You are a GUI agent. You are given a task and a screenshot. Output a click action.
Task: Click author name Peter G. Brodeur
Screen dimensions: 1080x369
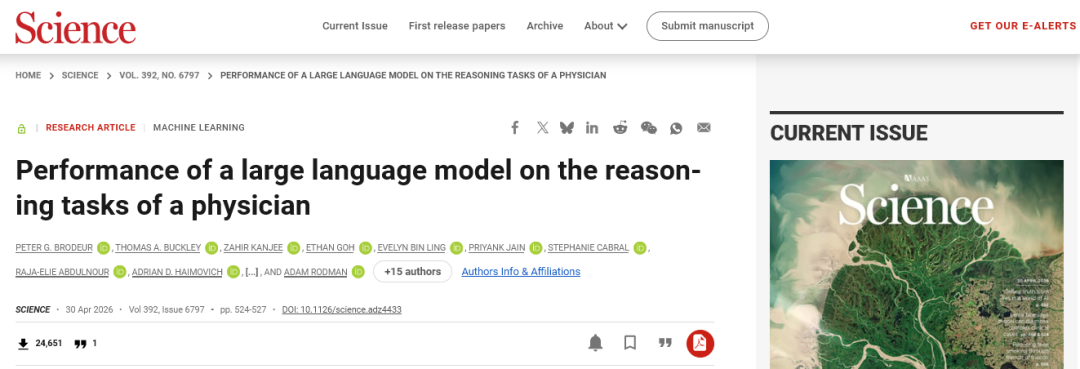[54, 248]
